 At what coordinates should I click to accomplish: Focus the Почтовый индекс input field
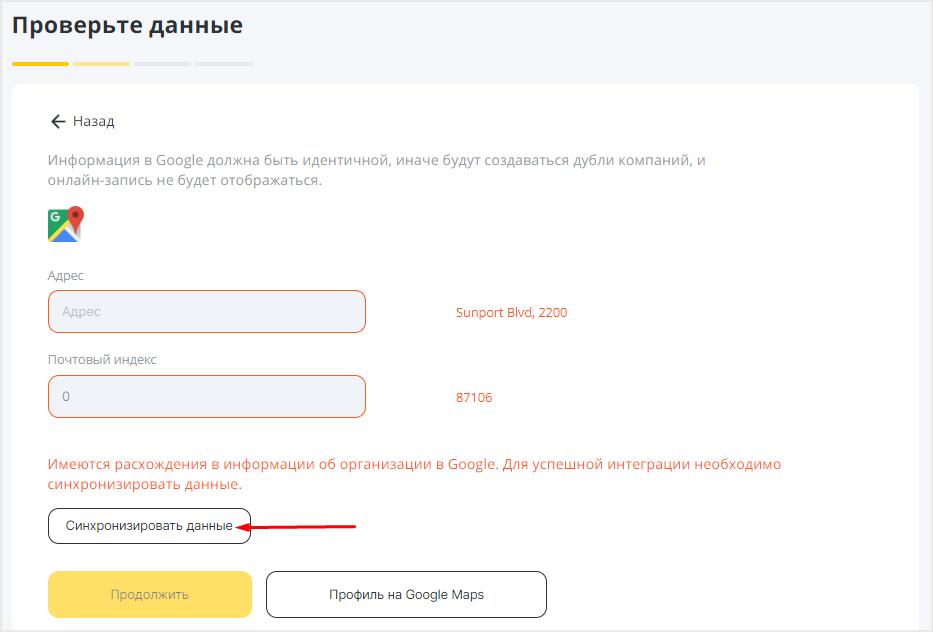coord(206,396)
